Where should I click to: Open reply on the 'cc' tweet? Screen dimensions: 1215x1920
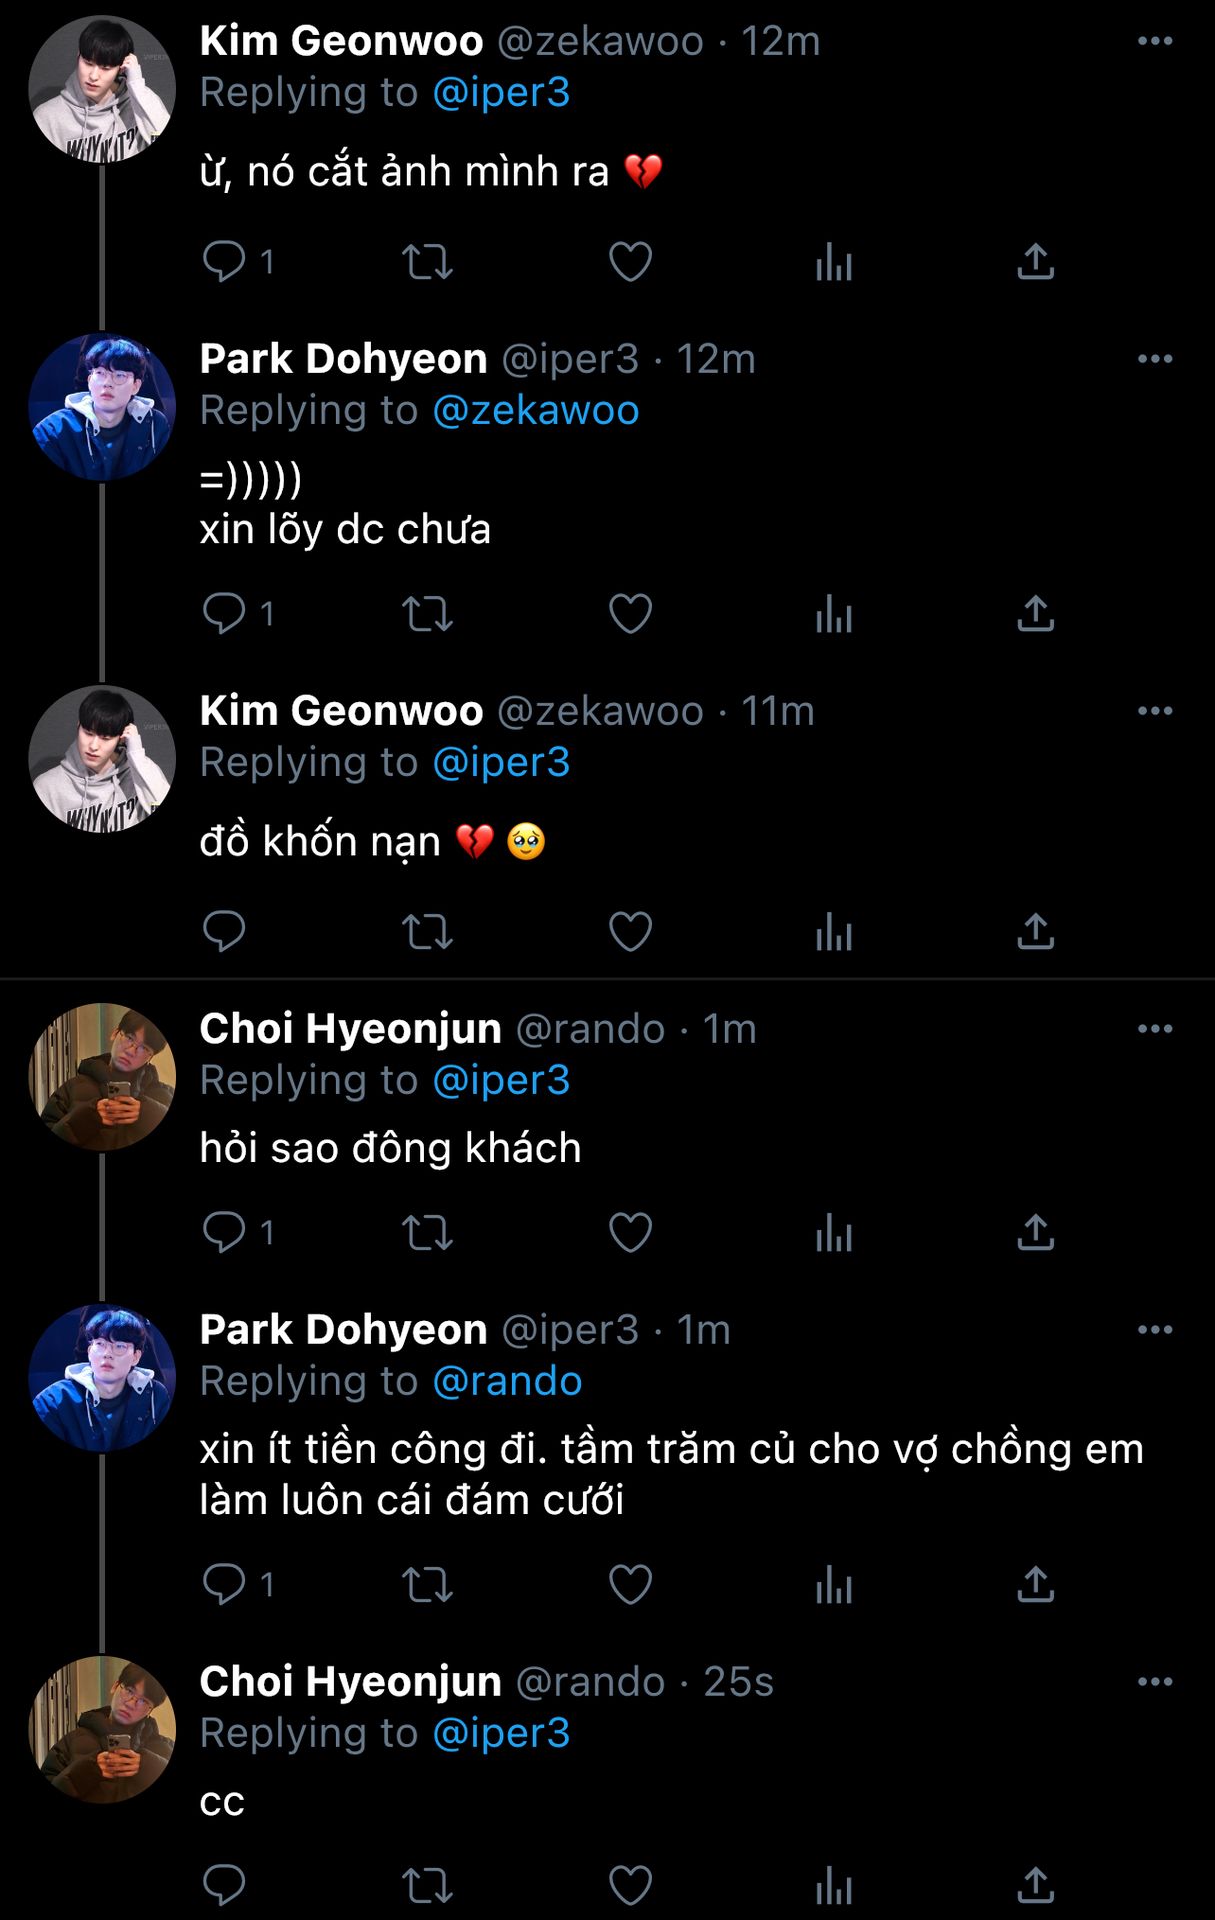(224, 1885)
